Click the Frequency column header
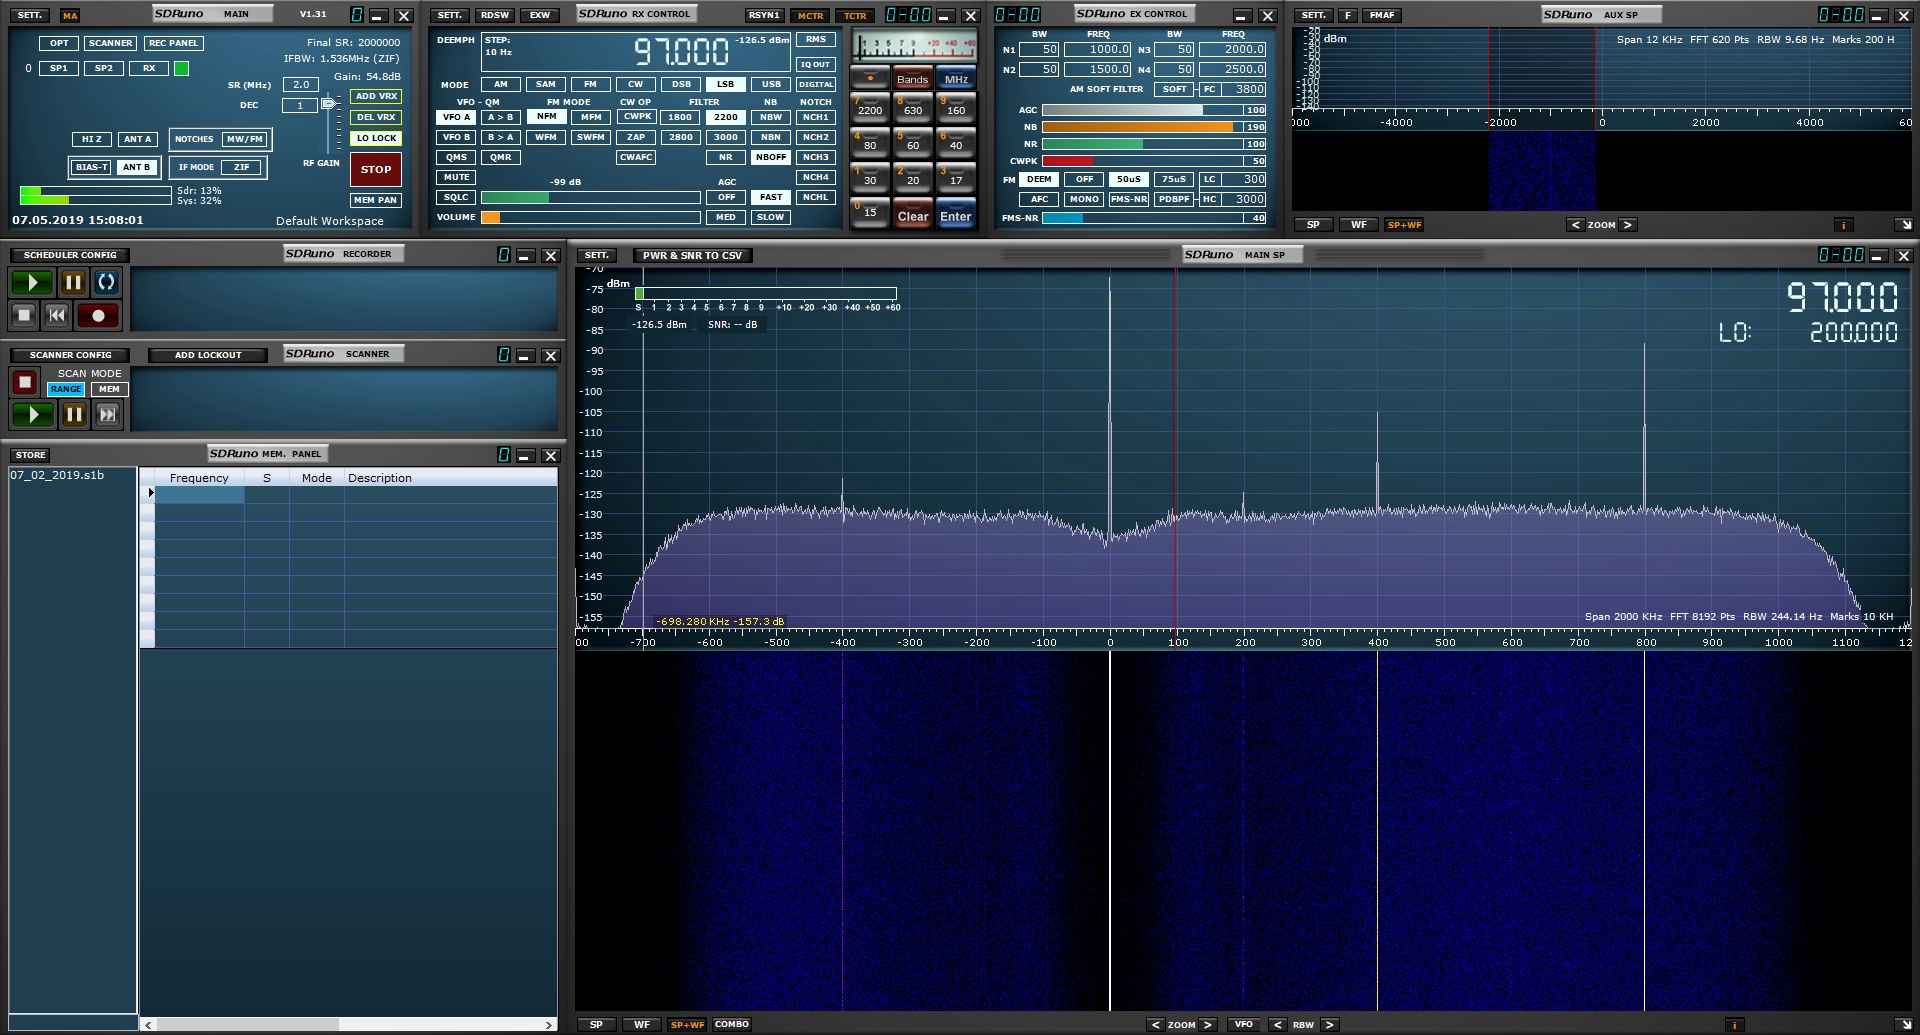The width and height of the screenshot is (1920, 1035). coord(199,478)
